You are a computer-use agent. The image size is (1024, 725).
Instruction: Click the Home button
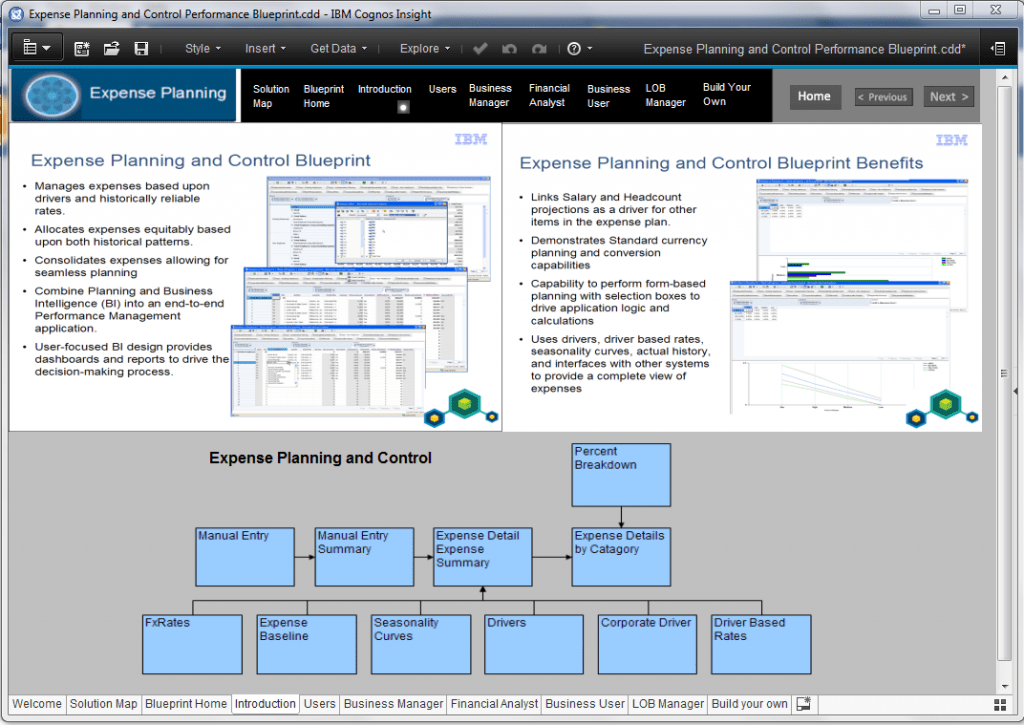(x=814, y=97)
